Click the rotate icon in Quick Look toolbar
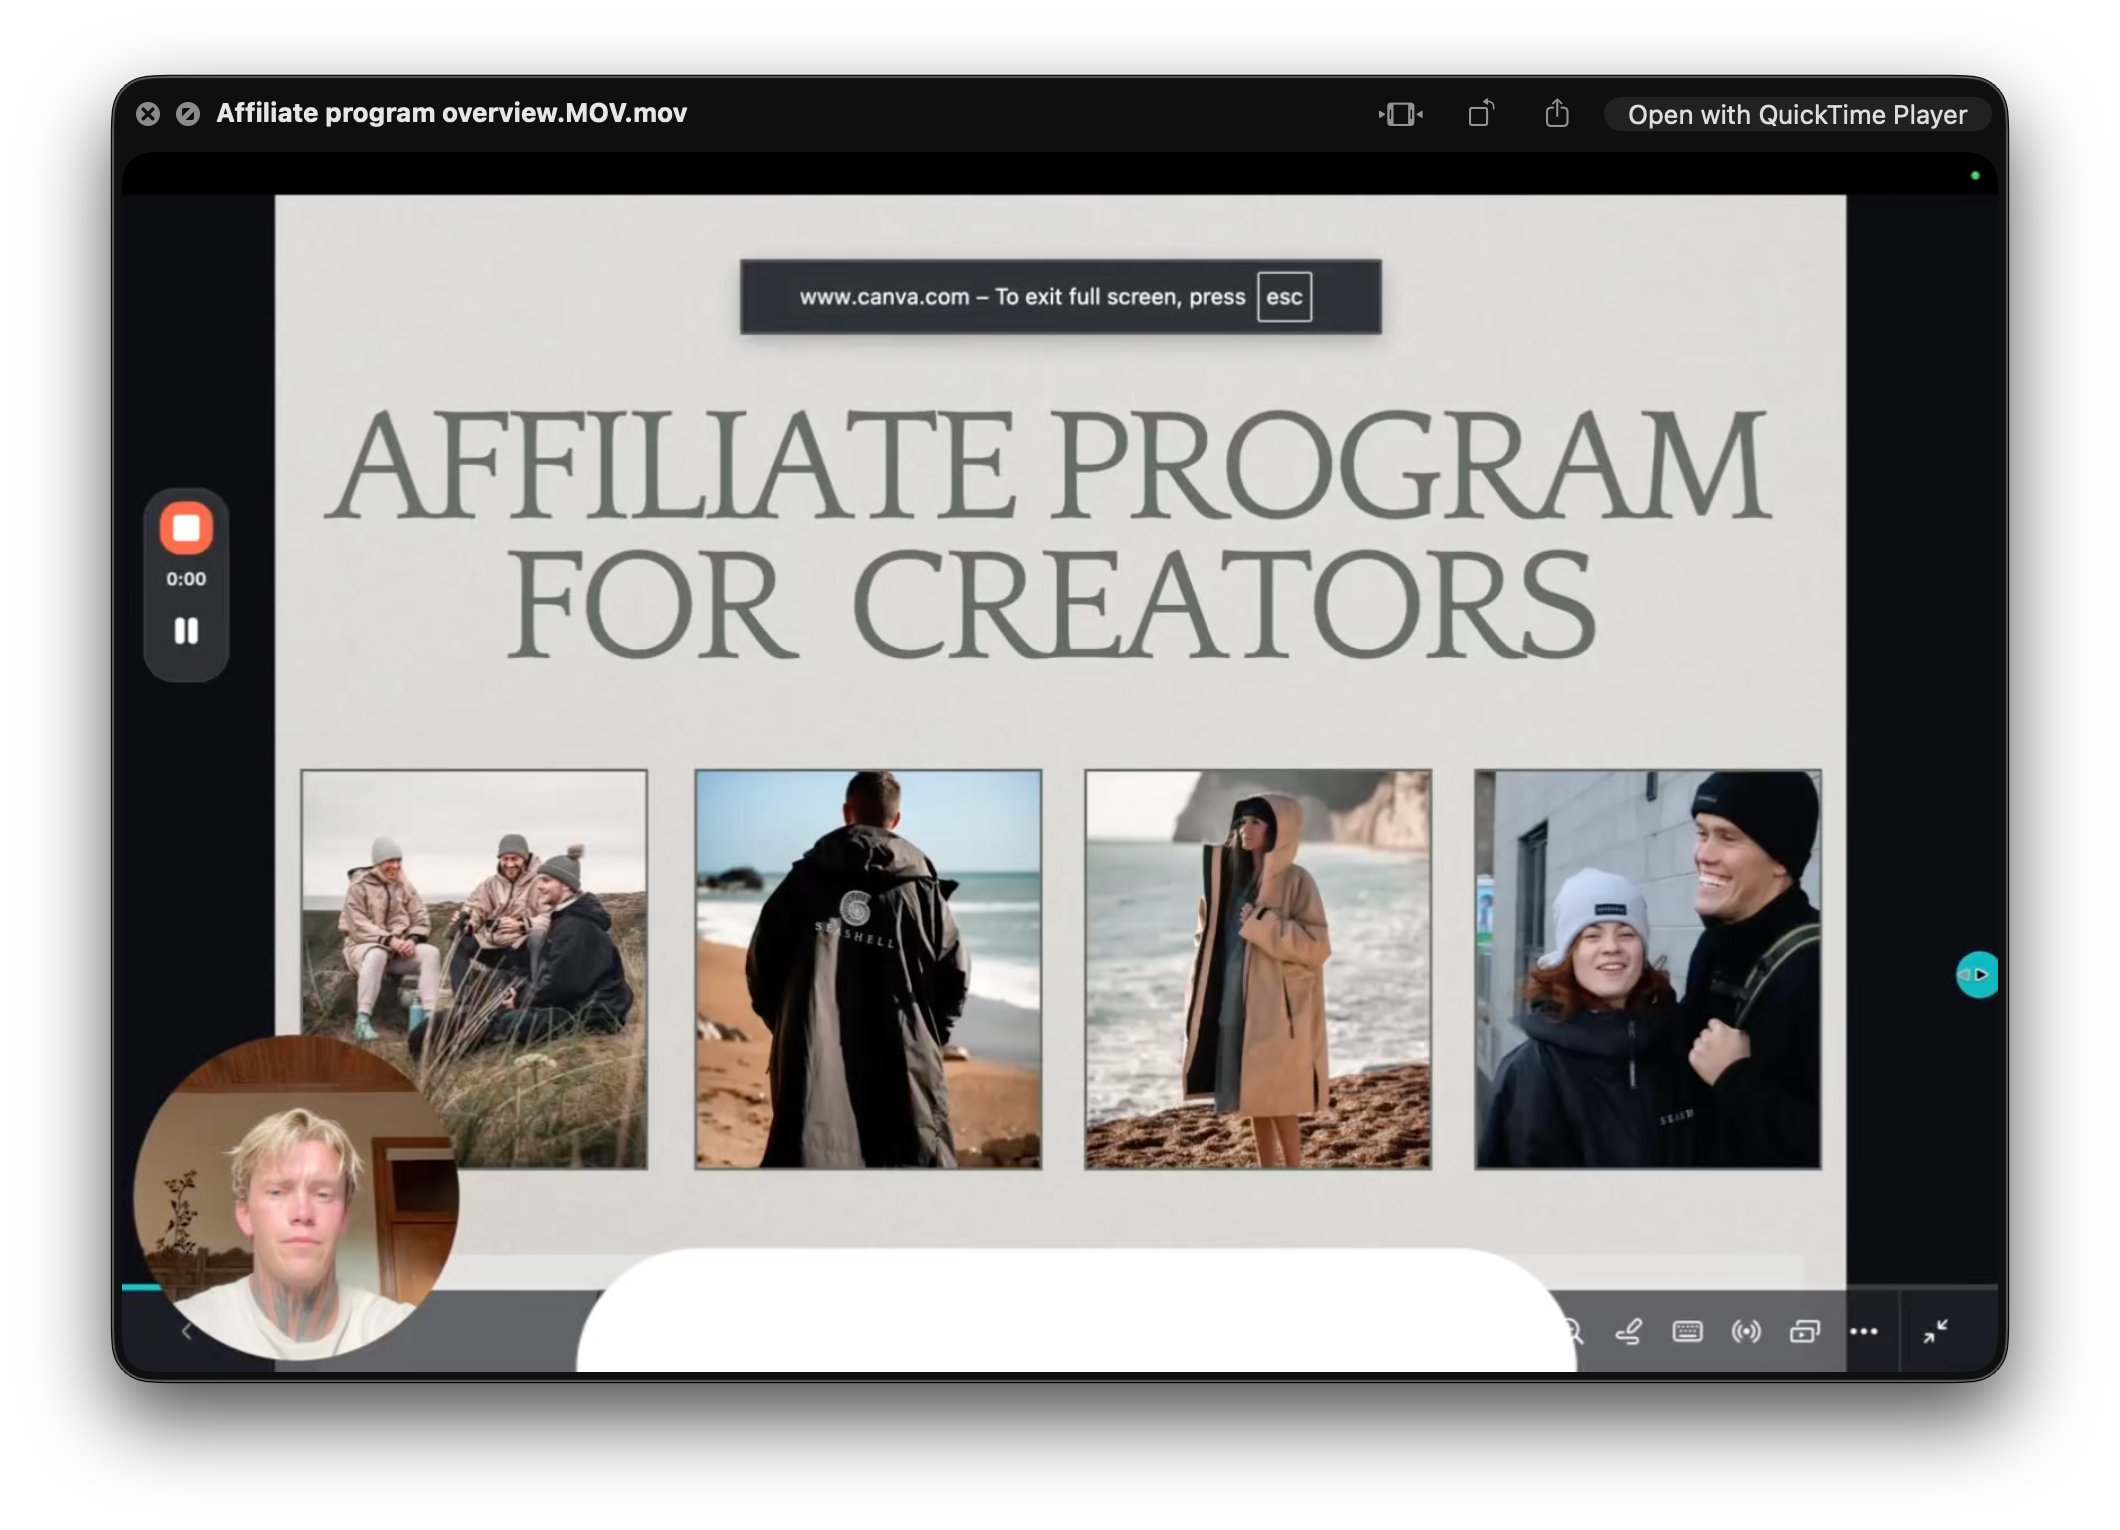This screenshot has height=1530, width=2120. pyautogui.click(x=1481, y=114)
